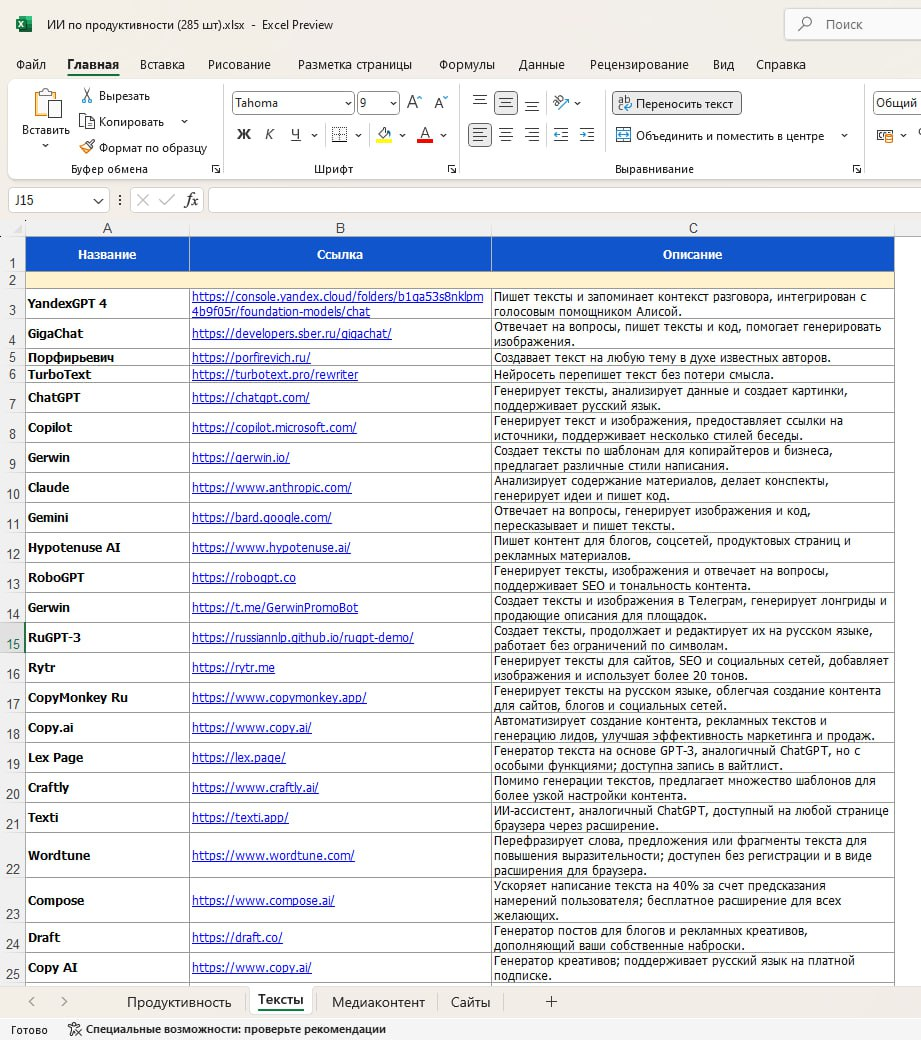
Task: Decrease the indent
Action: pos(561,135)
